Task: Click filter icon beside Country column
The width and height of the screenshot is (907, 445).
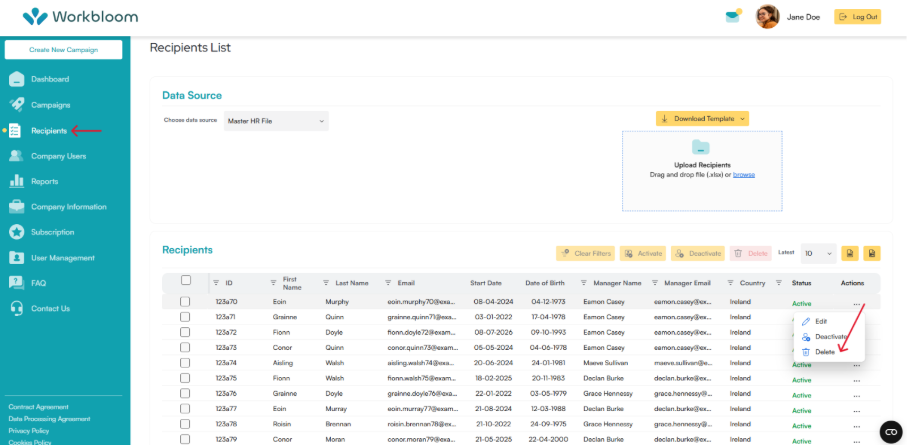Action: pos(731,283)
